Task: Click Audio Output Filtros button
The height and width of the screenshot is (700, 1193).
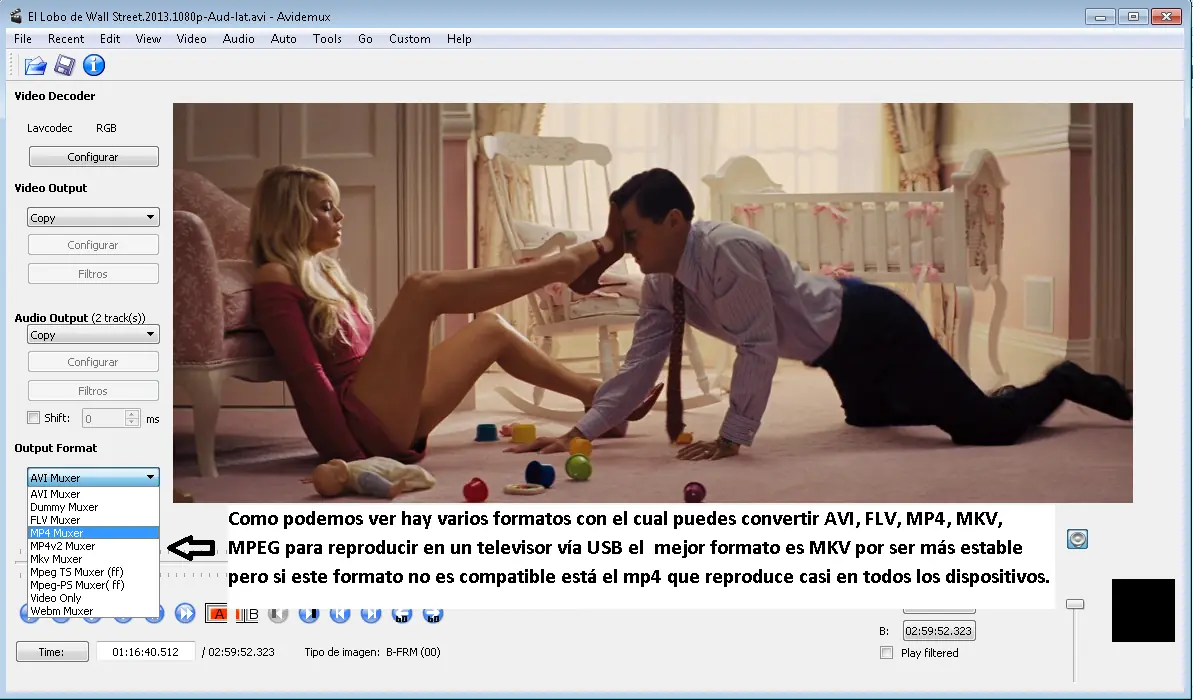Action: (94, 391)
